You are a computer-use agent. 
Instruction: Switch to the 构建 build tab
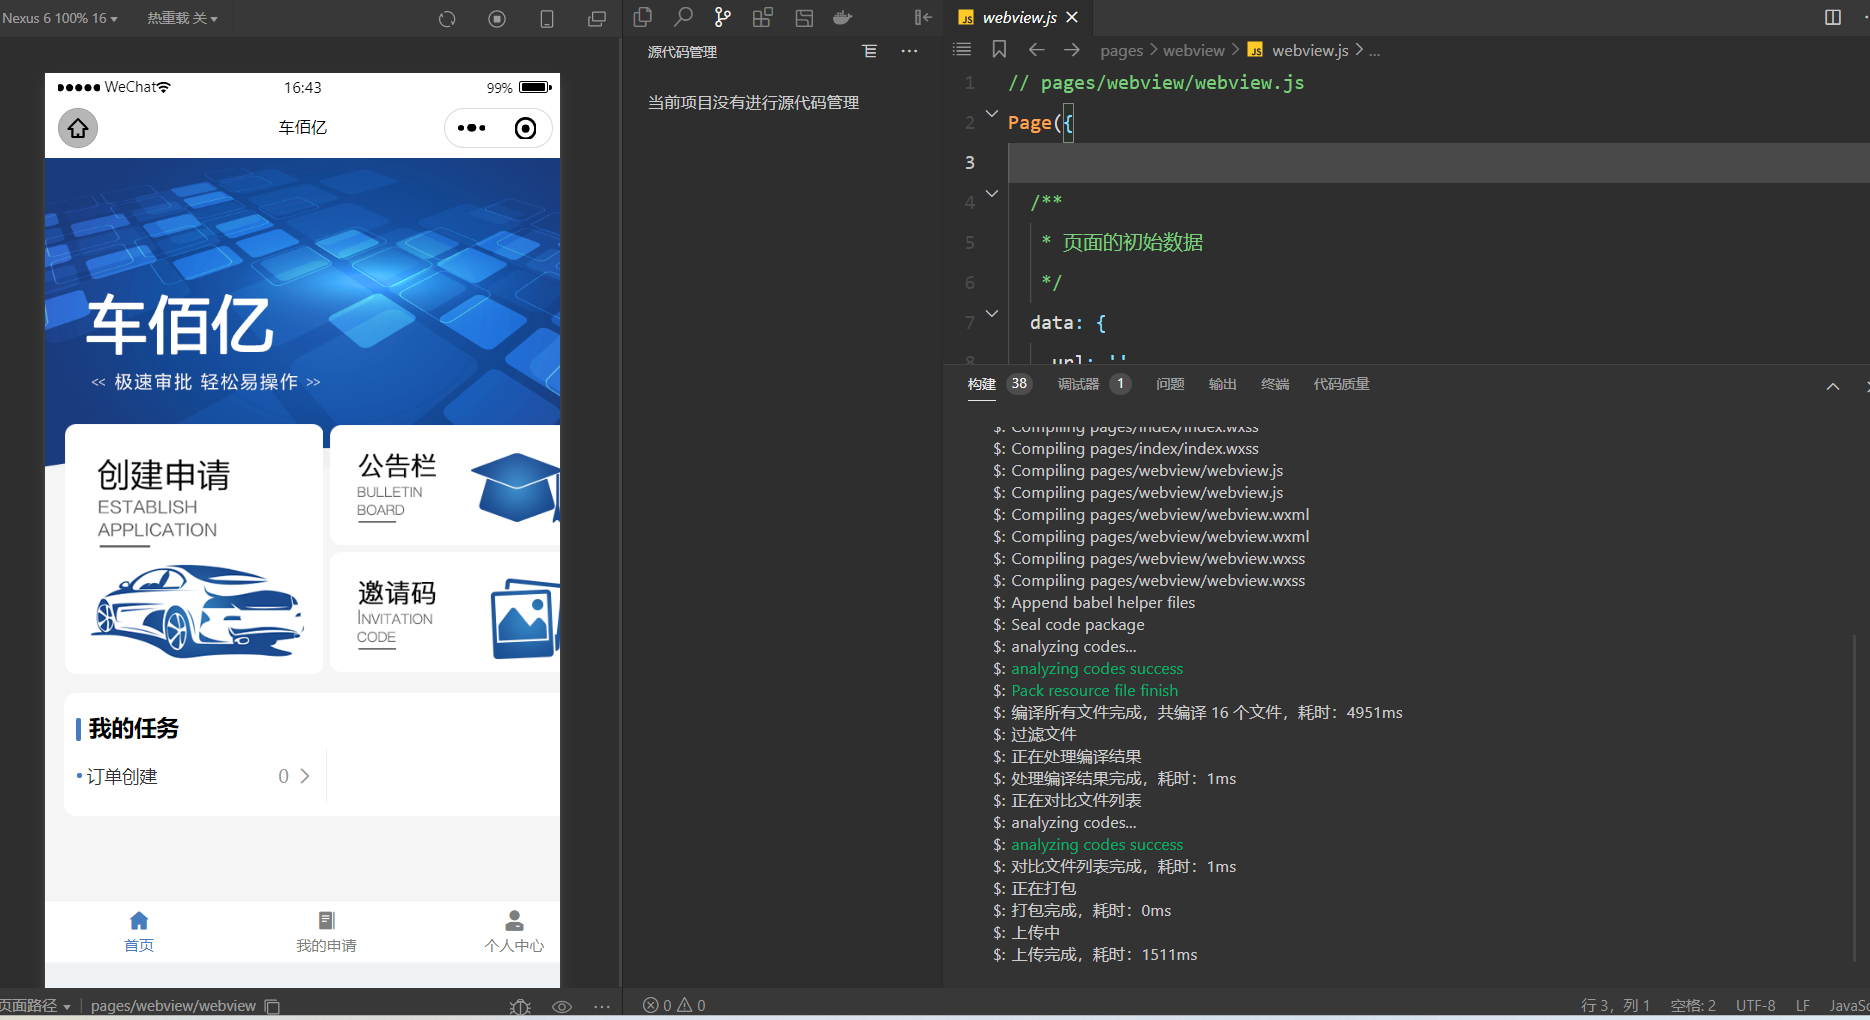coord(982,384)
